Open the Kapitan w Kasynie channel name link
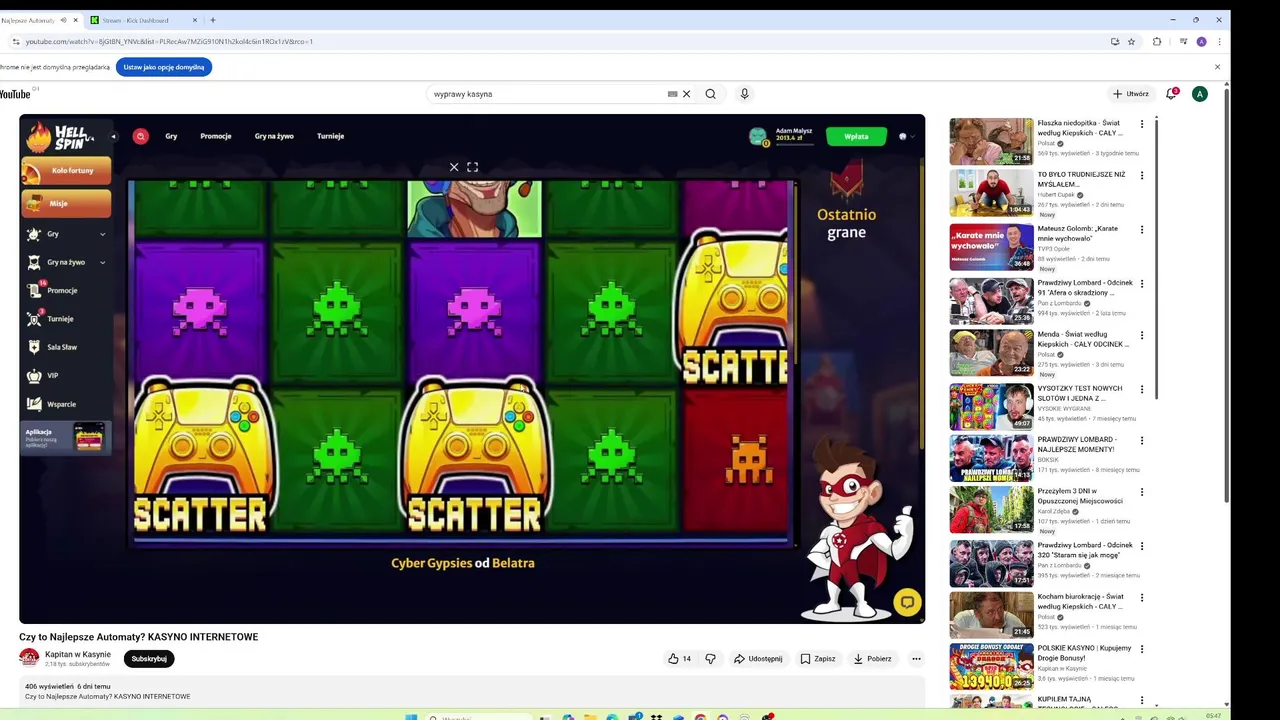1280x720 pixels. tap(78, 654)
